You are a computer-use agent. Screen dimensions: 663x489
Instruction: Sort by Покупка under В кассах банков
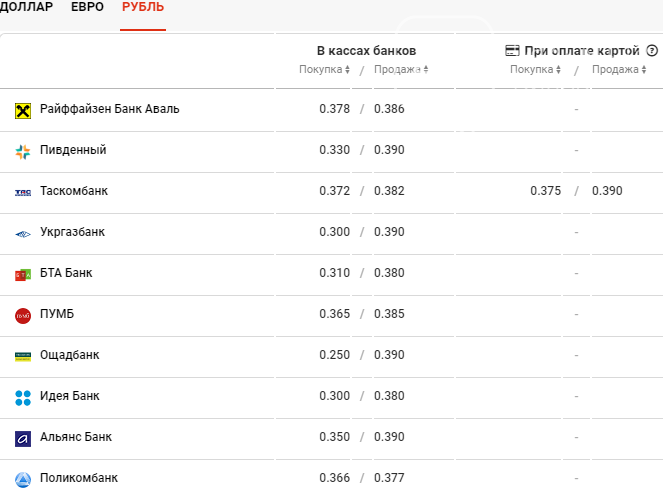click(x=324, y=69)
